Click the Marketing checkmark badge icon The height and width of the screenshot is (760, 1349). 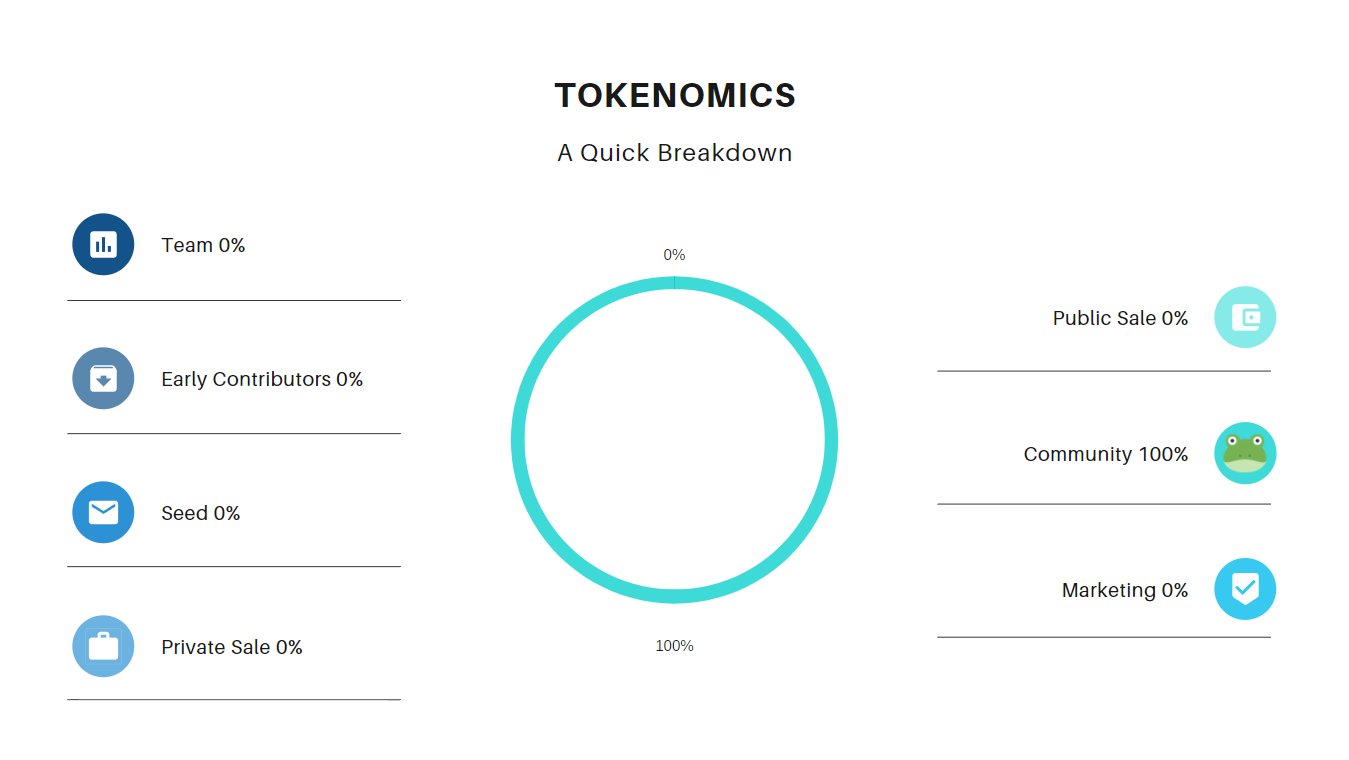[x=1245, y=589]
